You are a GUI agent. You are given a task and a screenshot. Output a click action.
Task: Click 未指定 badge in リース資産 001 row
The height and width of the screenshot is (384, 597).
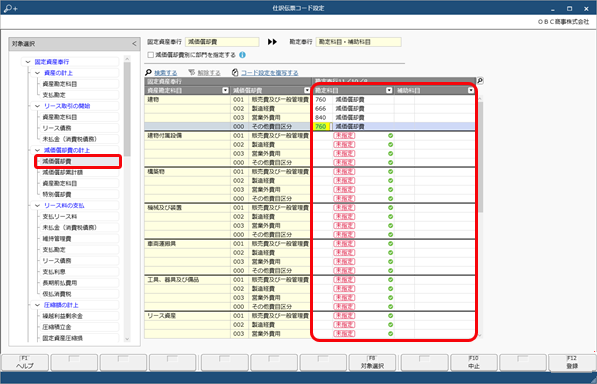(x=344, y=316)
